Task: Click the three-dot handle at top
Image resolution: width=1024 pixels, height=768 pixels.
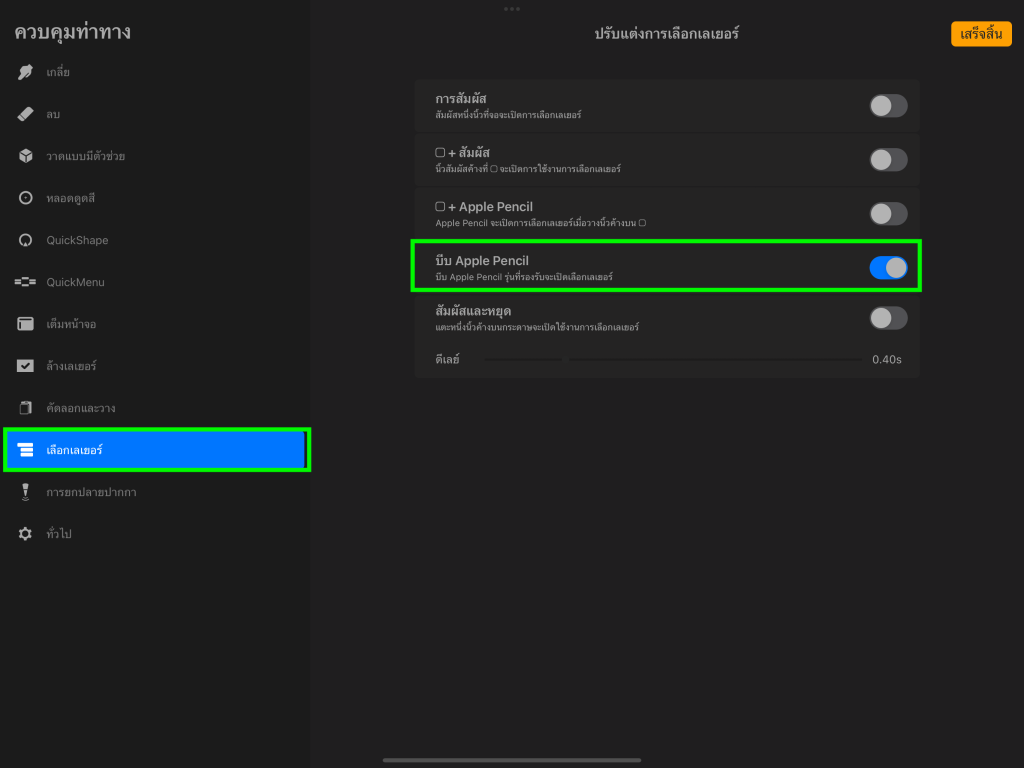Action: click(512, 9)
